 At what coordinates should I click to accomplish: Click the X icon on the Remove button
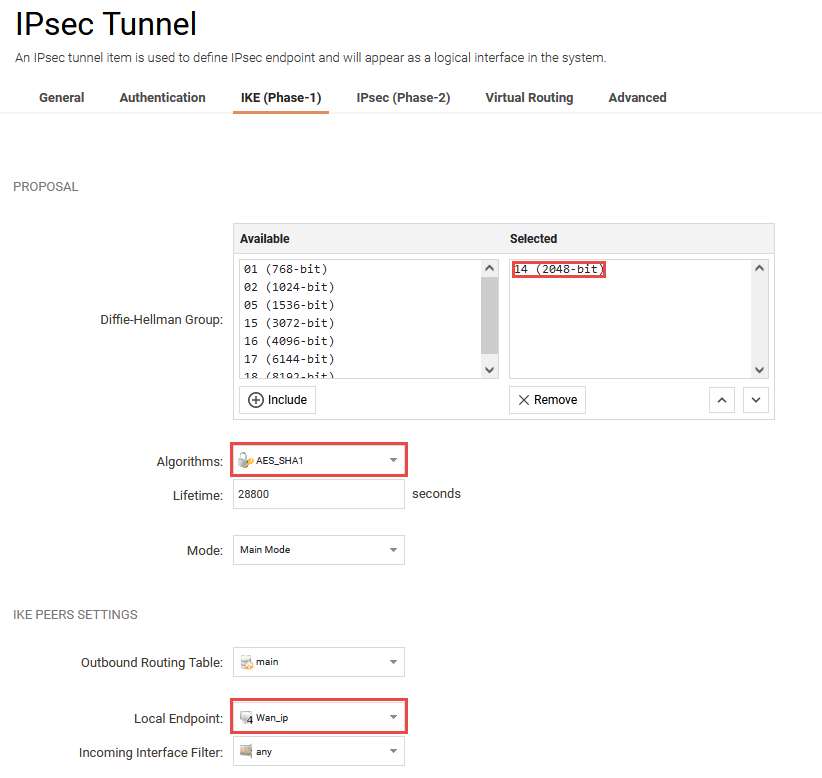[527, 399]
